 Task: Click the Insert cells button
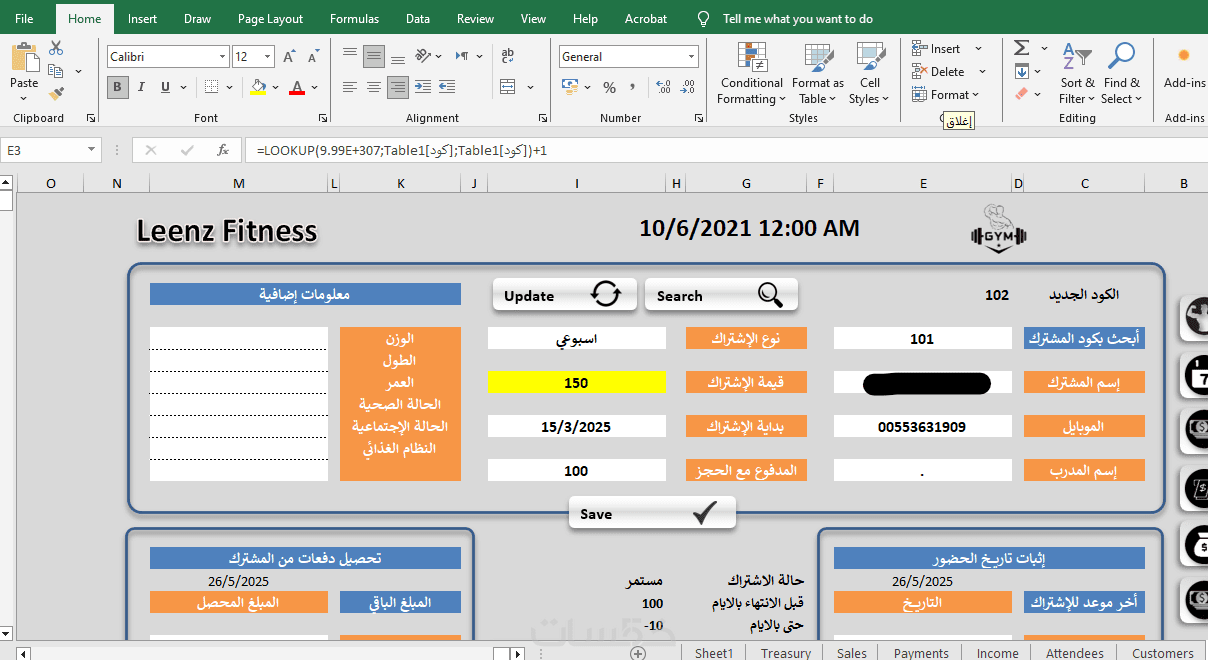[x=936, y=49]
